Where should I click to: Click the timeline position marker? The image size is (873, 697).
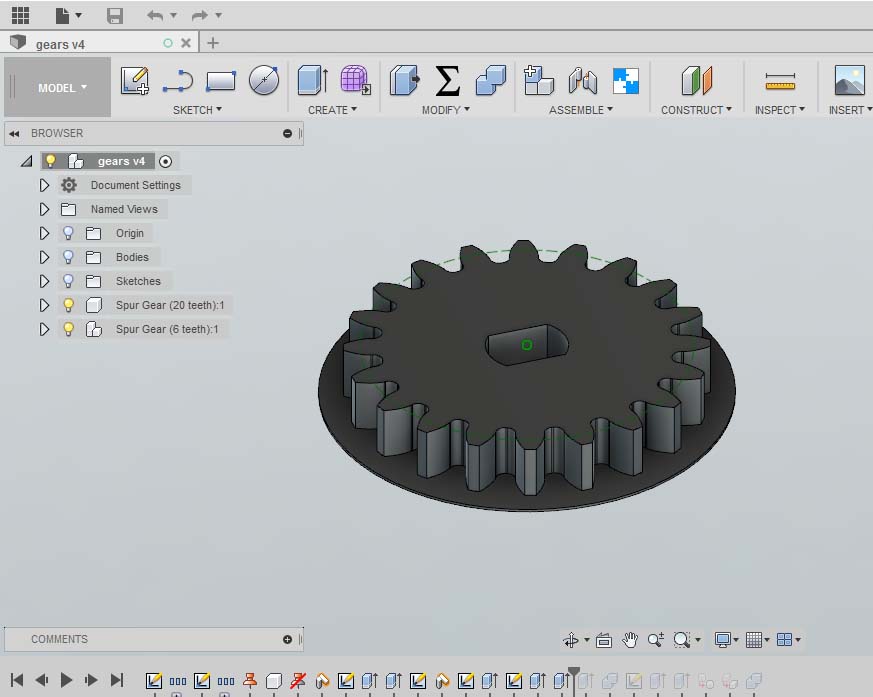(x=573, y=673)
